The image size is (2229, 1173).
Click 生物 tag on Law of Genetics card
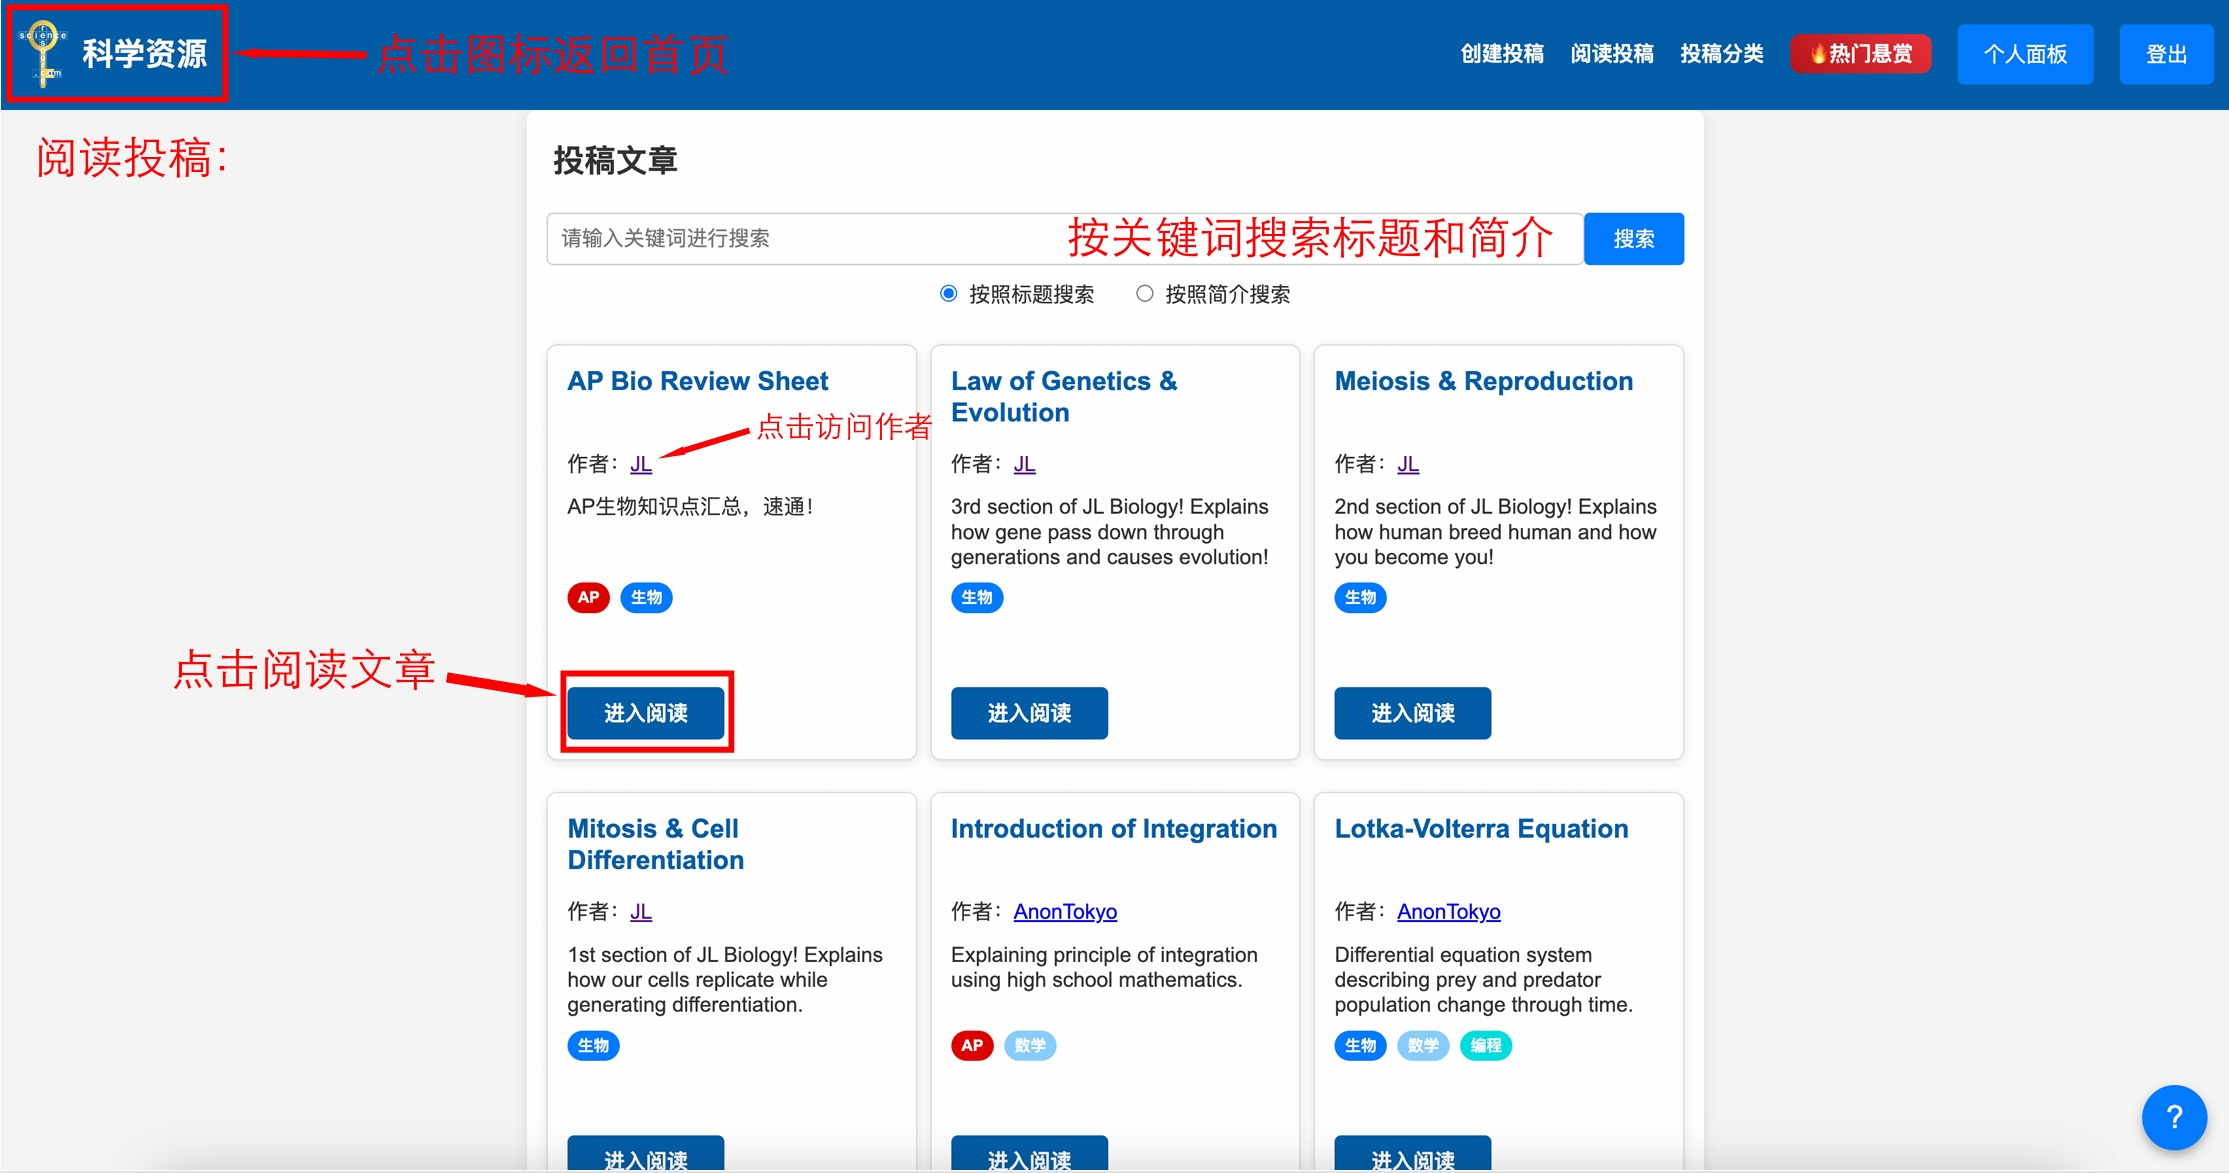click(976, 597)
